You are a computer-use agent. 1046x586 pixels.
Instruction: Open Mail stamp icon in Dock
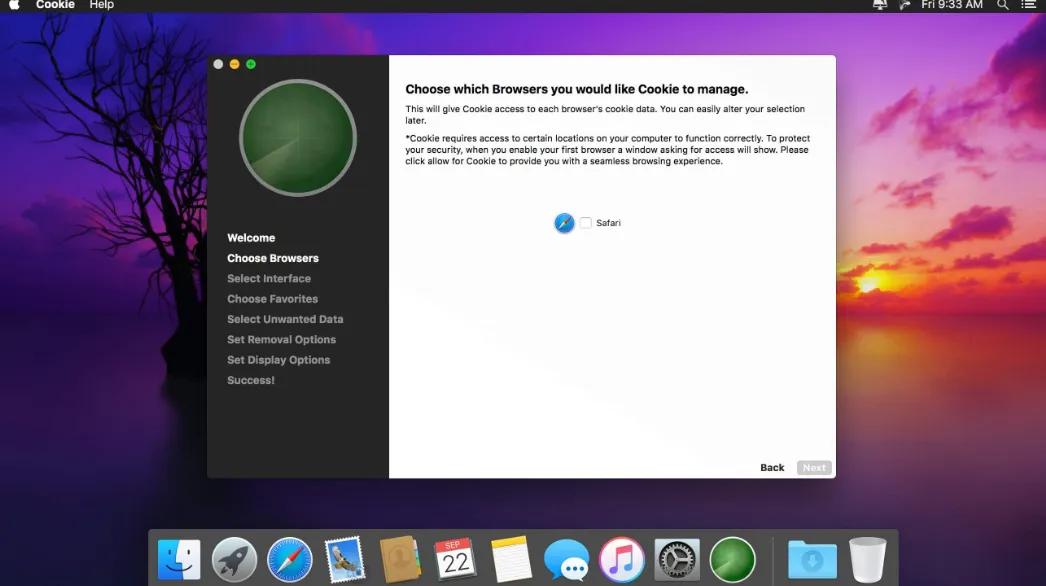(x=345, y=559)
